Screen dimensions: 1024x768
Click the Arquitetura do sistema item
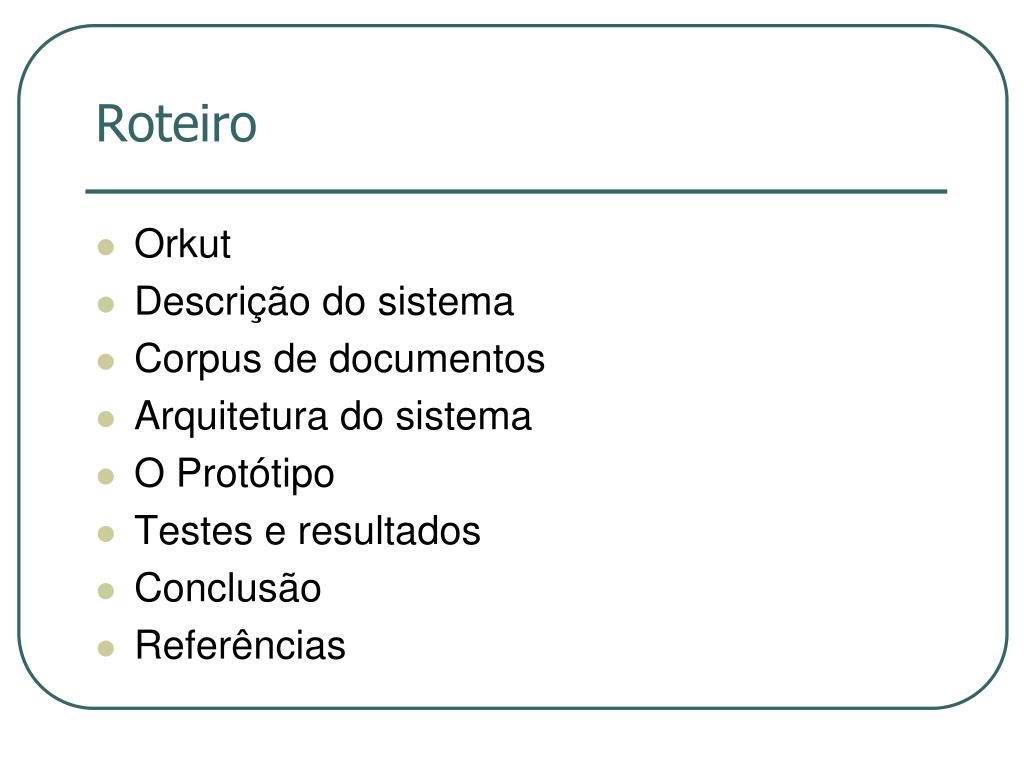click(x=333, y=417)
